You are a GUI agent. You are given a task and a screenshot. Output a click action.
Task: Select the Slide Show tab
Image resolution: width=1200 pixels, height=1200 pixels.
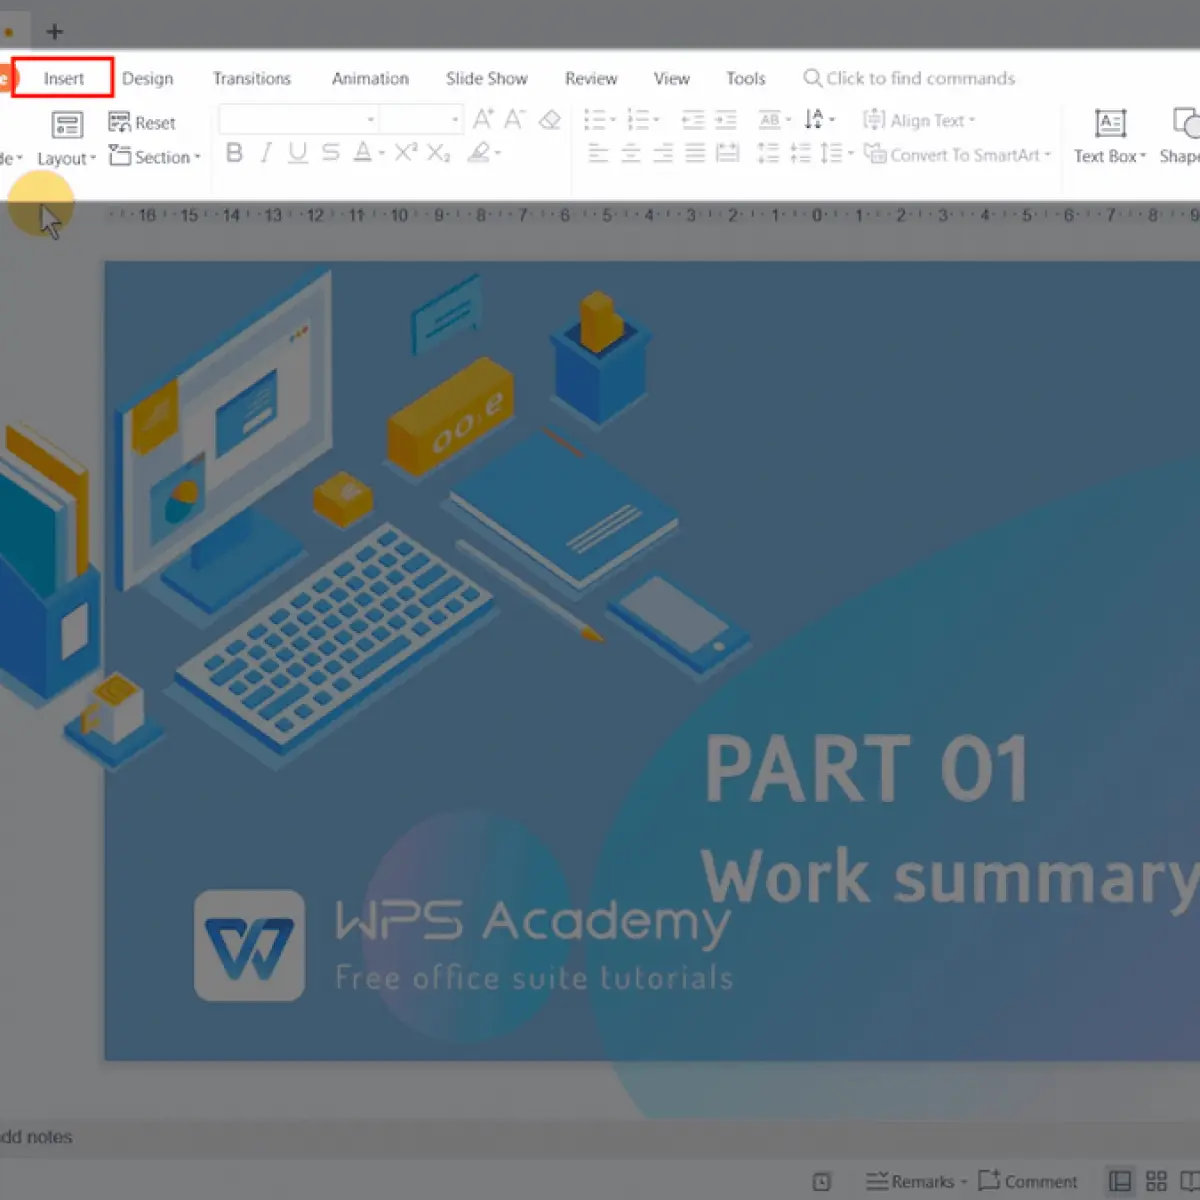(x=486, y=79)
